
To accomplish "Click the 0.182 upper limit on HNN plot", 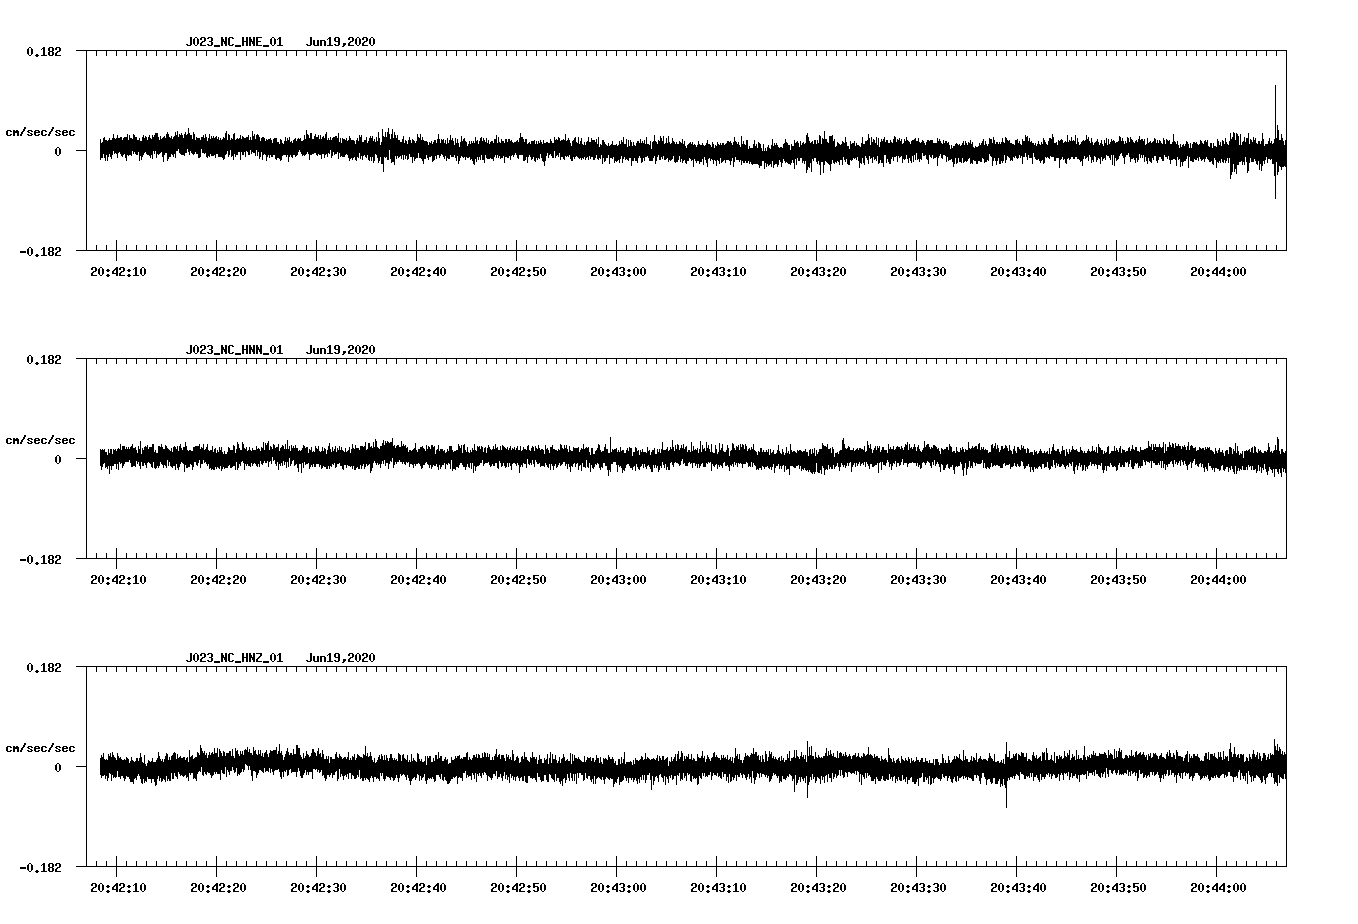I will click(x=43, y=359).
